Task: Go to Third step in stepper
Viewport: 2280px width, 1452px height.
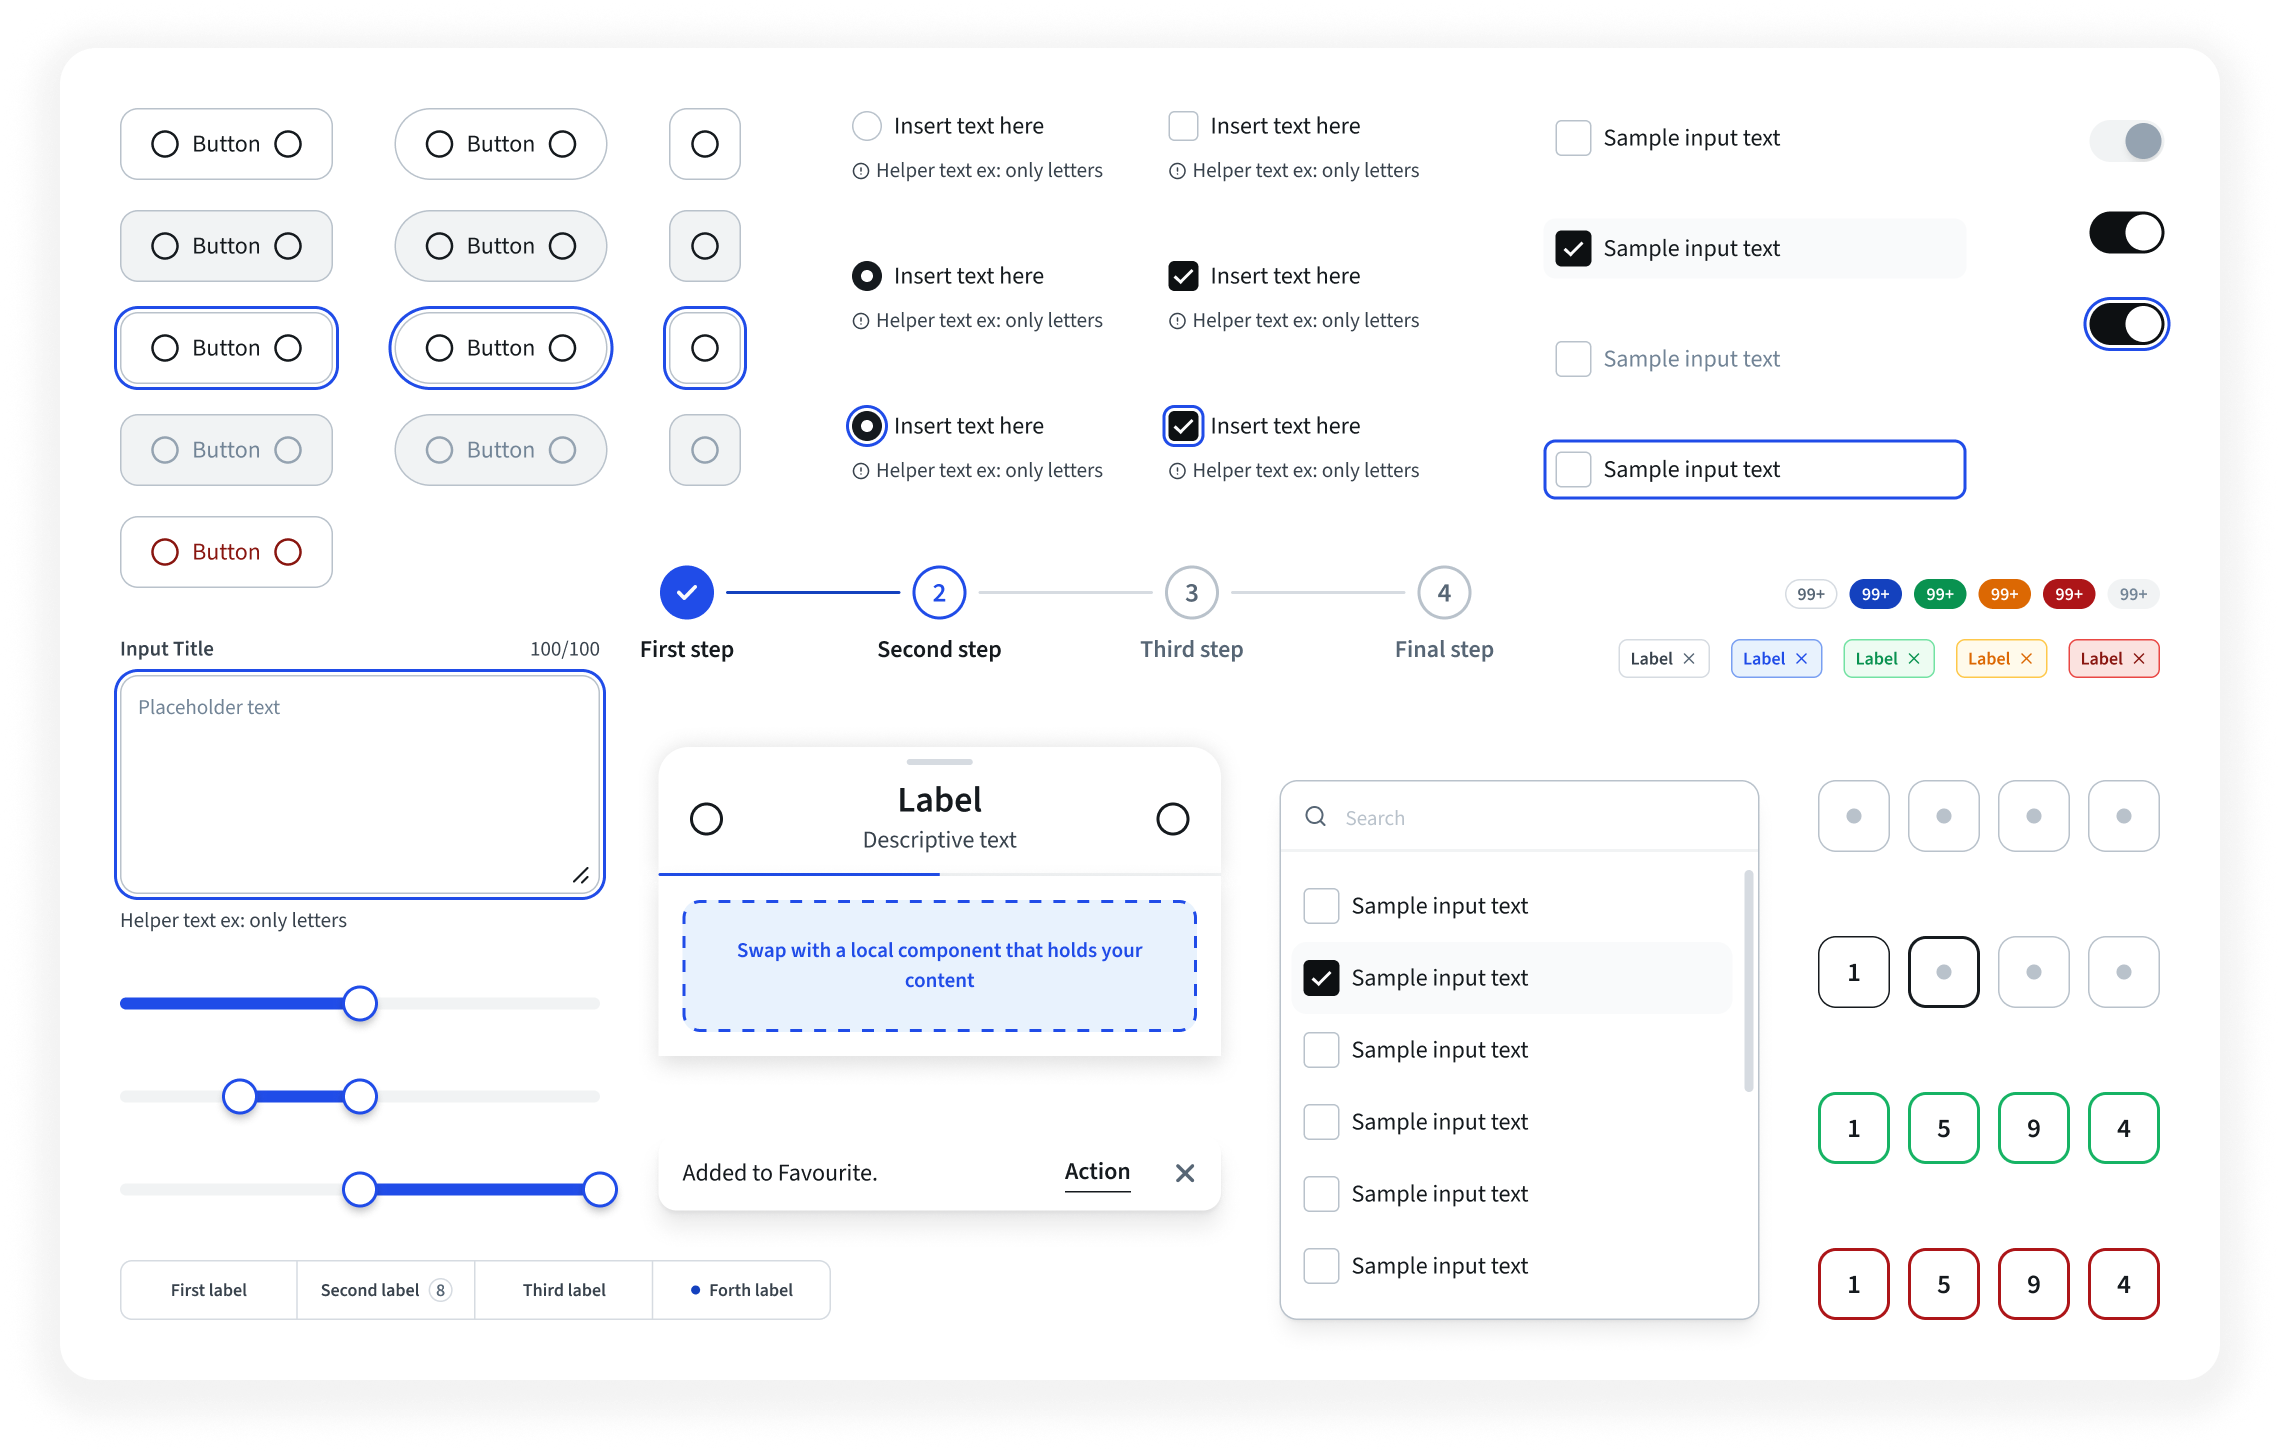Action: pyautogui.click(x=1192, y=593)
